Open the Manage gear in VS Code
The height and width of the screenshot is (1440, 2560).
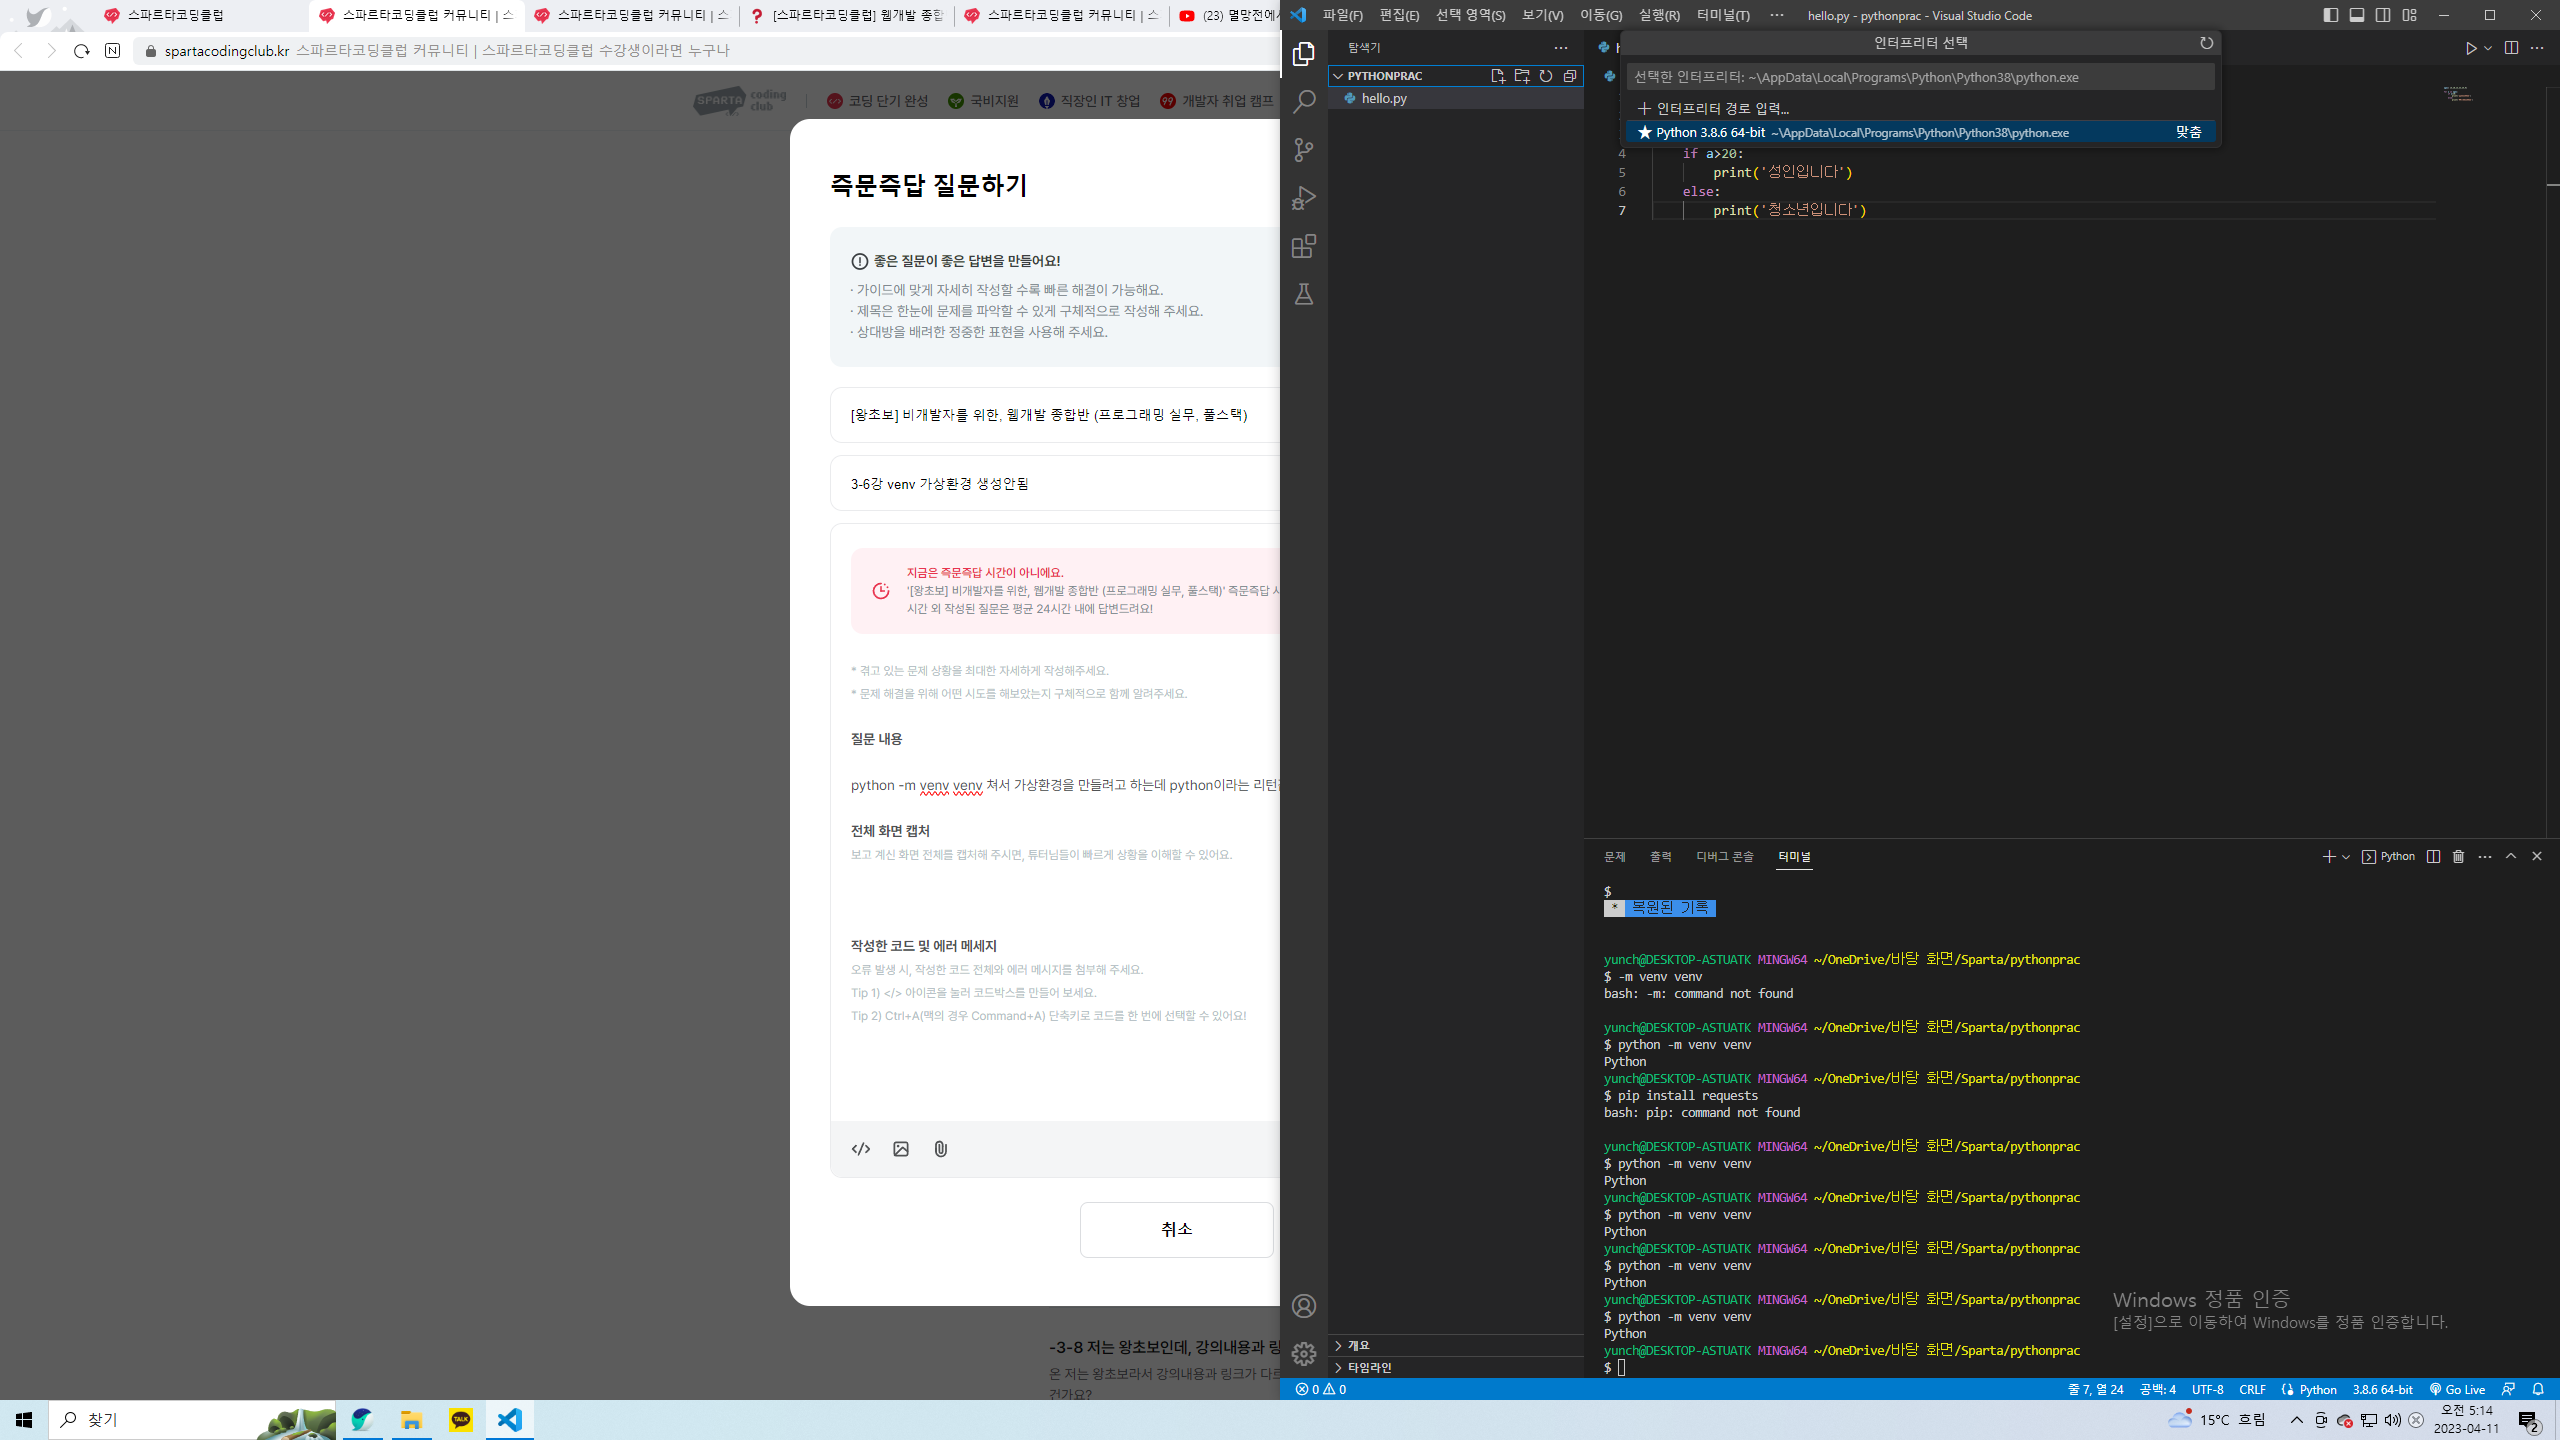pos(1304,1354)
